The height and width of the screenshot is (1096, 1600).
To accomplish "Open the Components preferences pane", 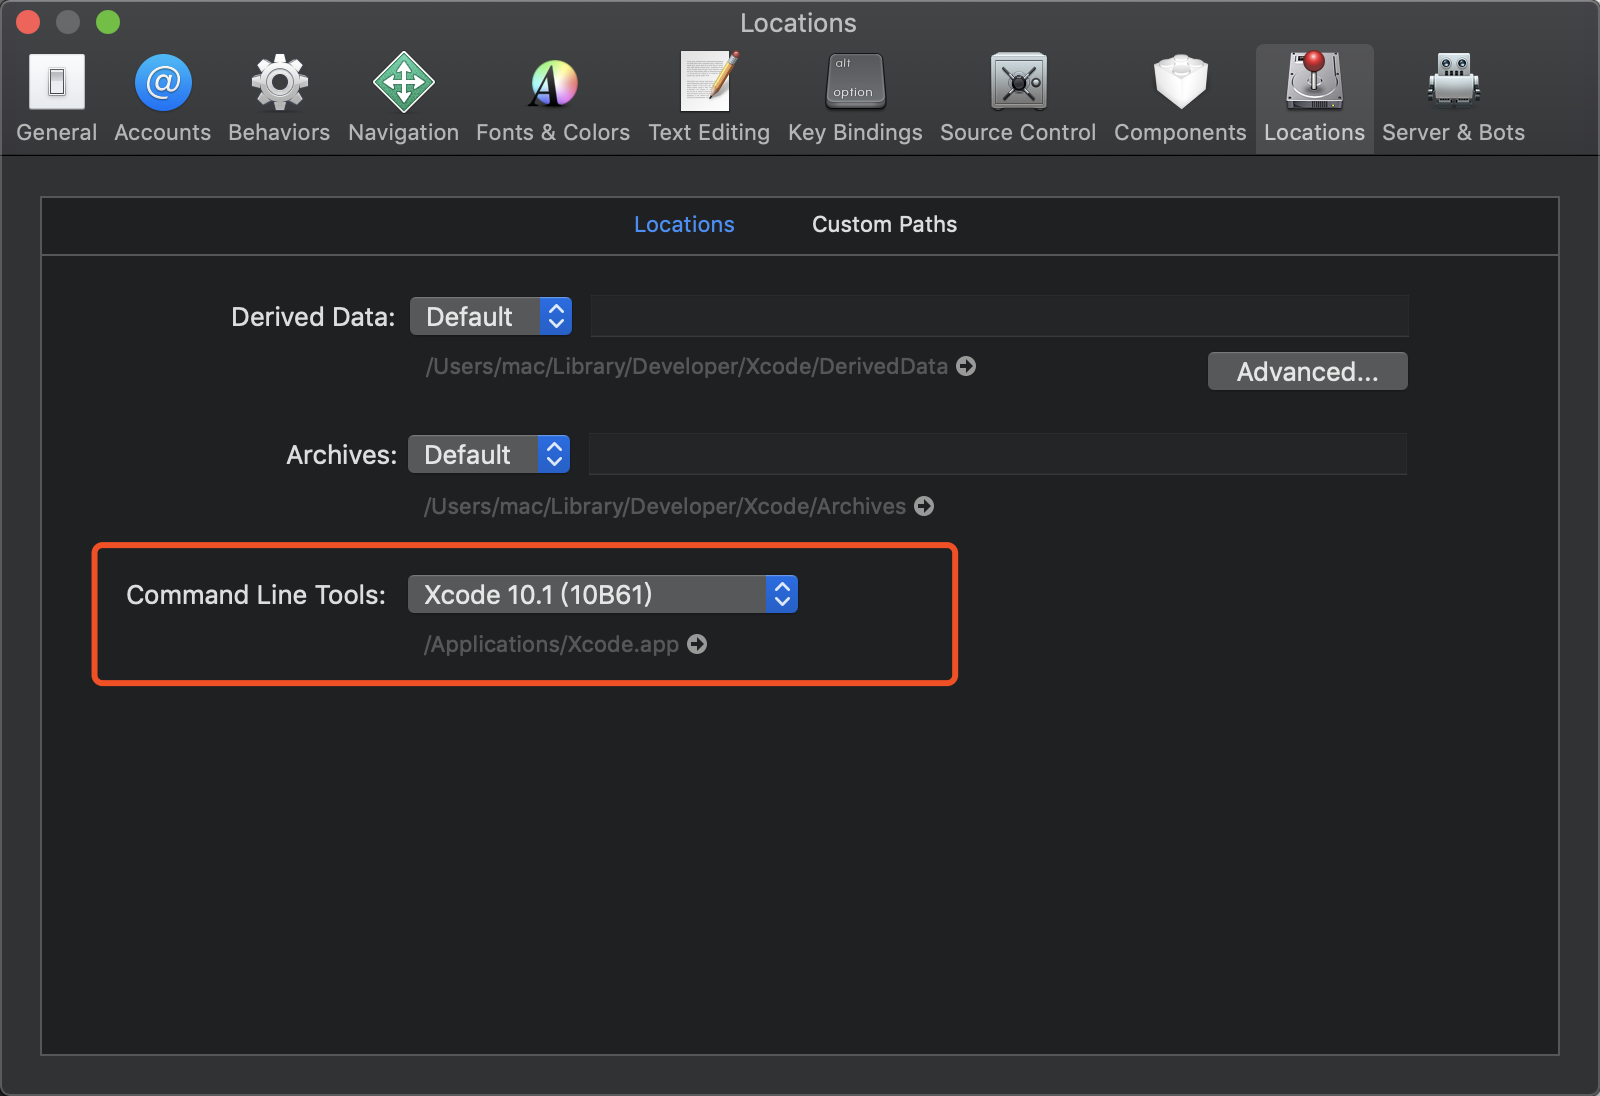I will pyautogui.click(x=1180, y=98).
